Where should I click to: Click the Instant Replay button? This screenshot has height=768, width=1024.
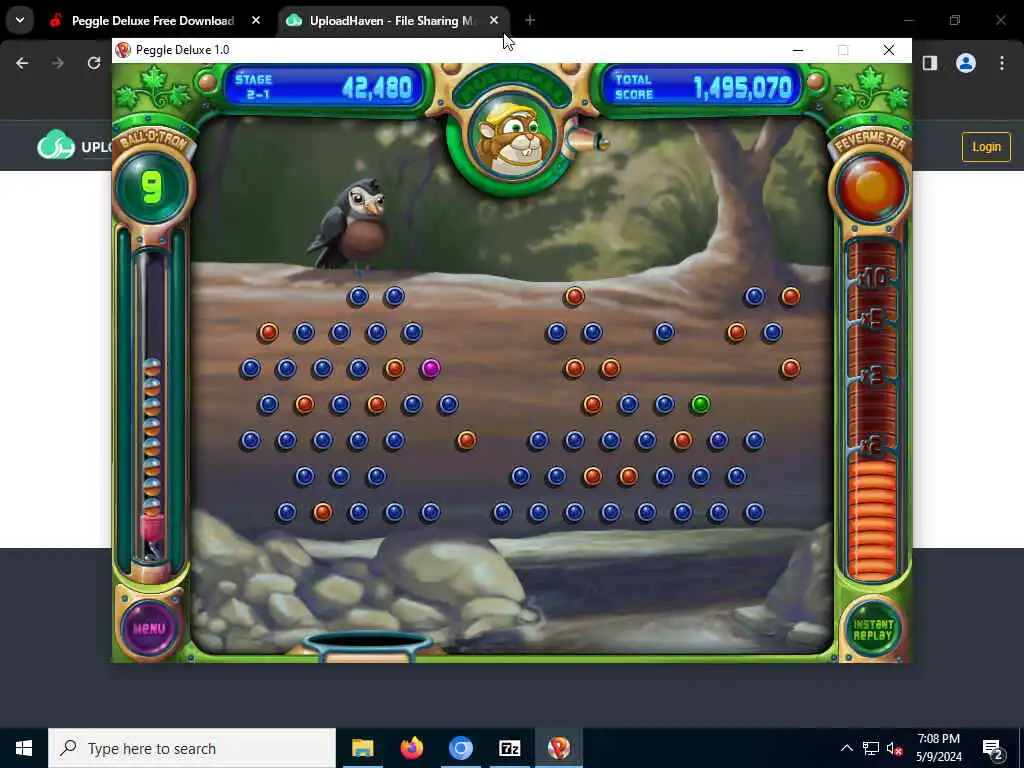872,629
